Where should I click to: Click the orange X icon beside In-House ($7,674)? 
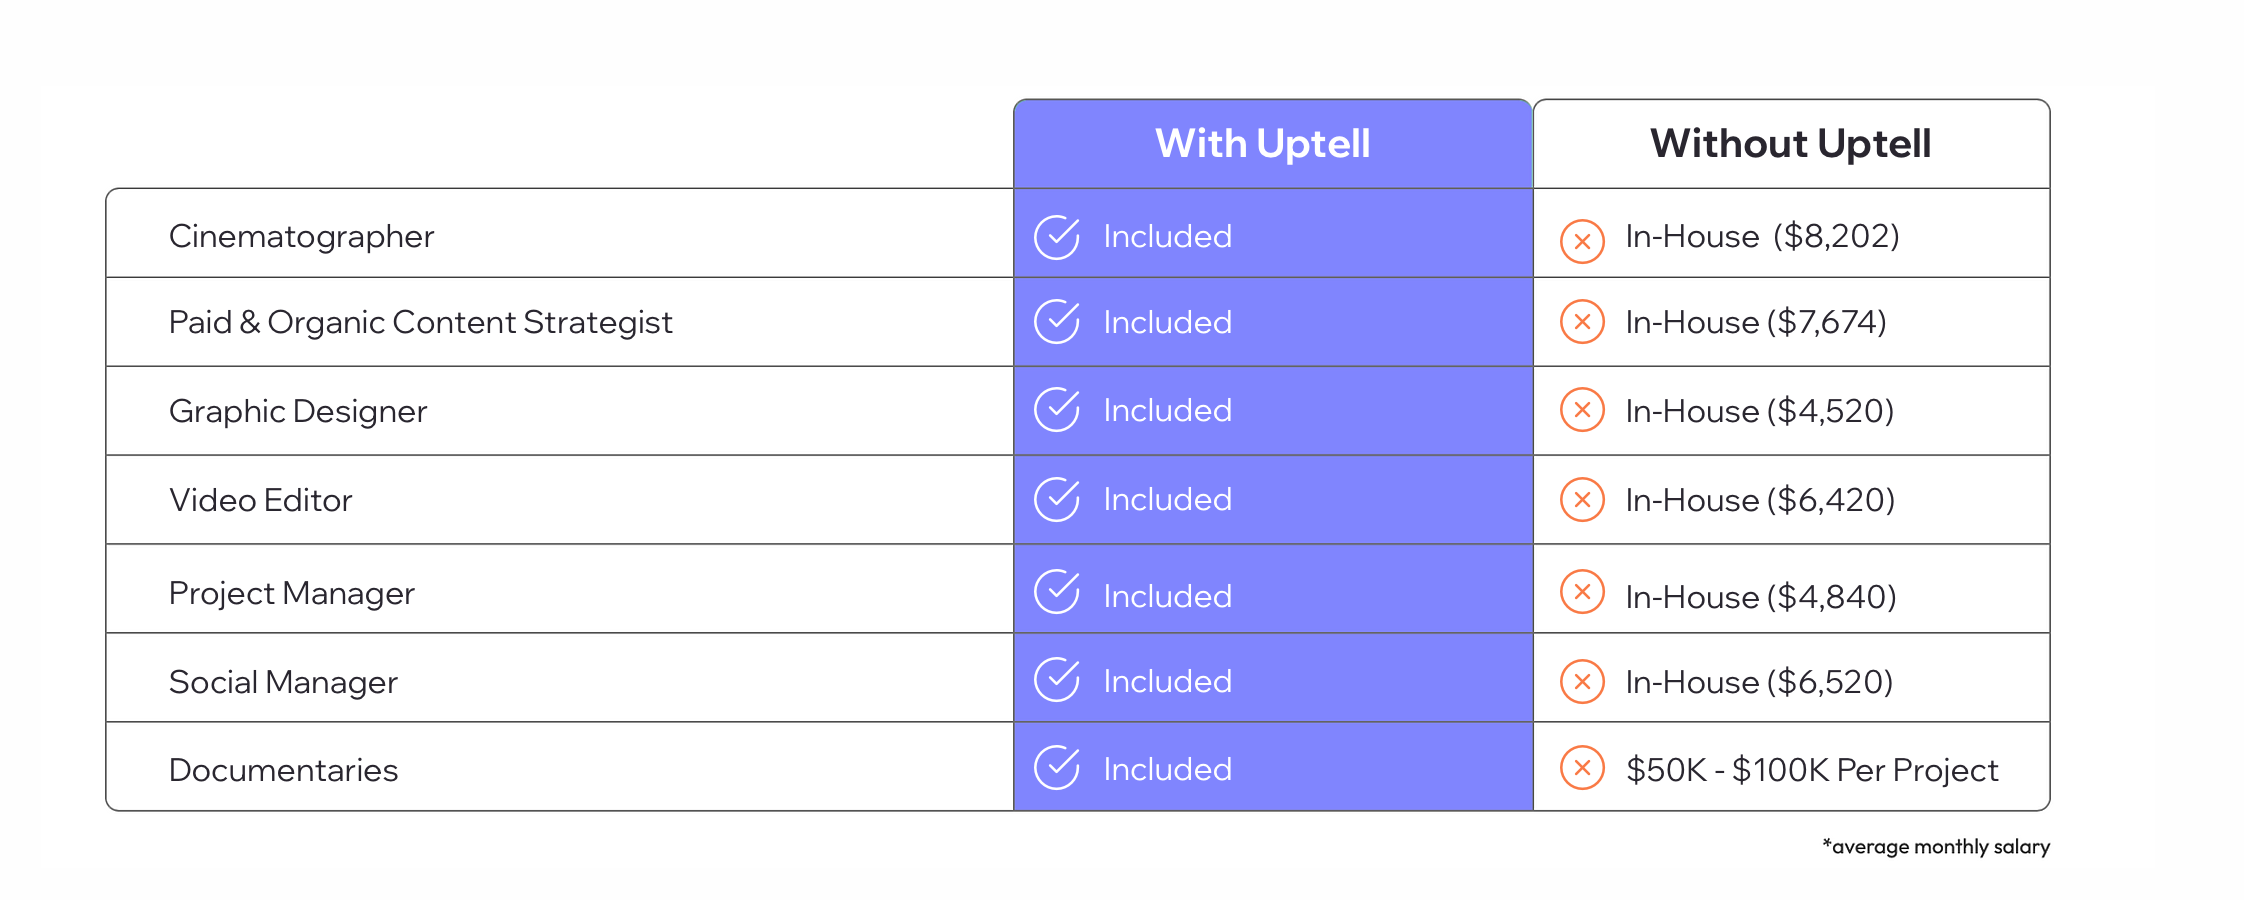click(1582, 321)
